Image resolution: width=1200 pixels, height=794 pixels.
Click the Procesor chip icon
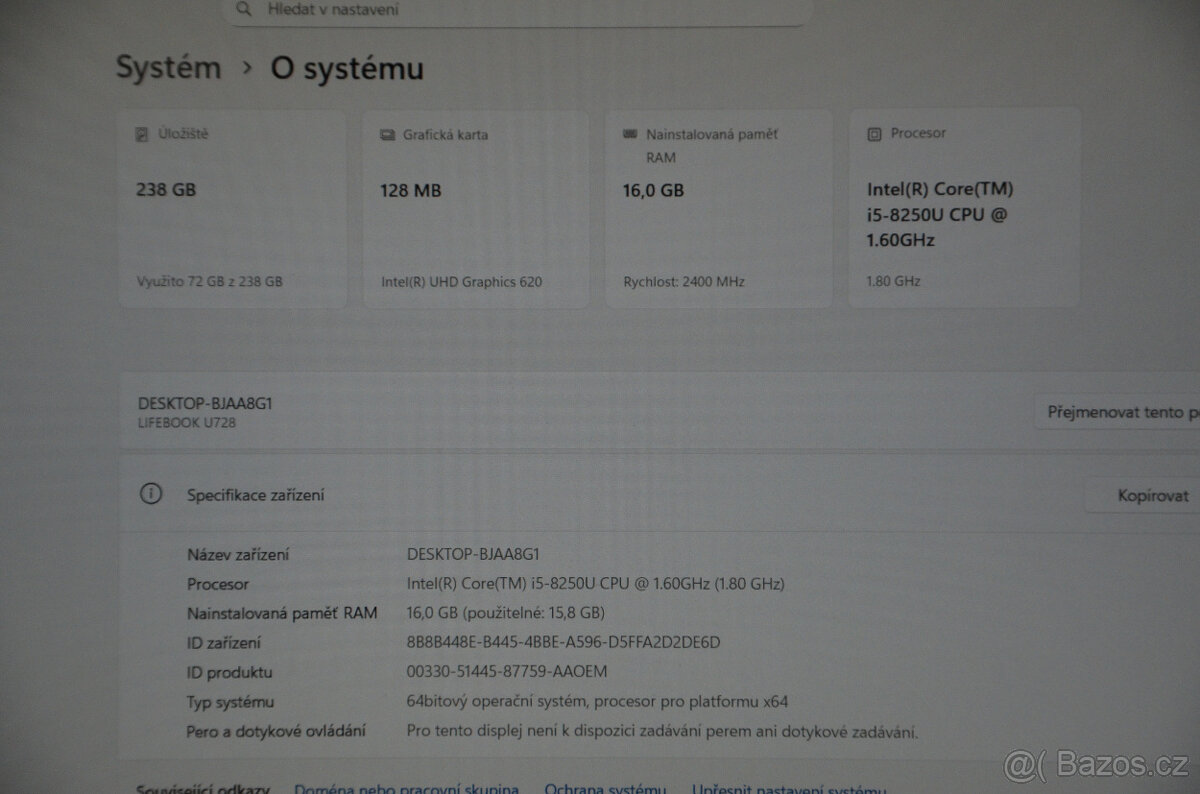[x=874, y=132]
